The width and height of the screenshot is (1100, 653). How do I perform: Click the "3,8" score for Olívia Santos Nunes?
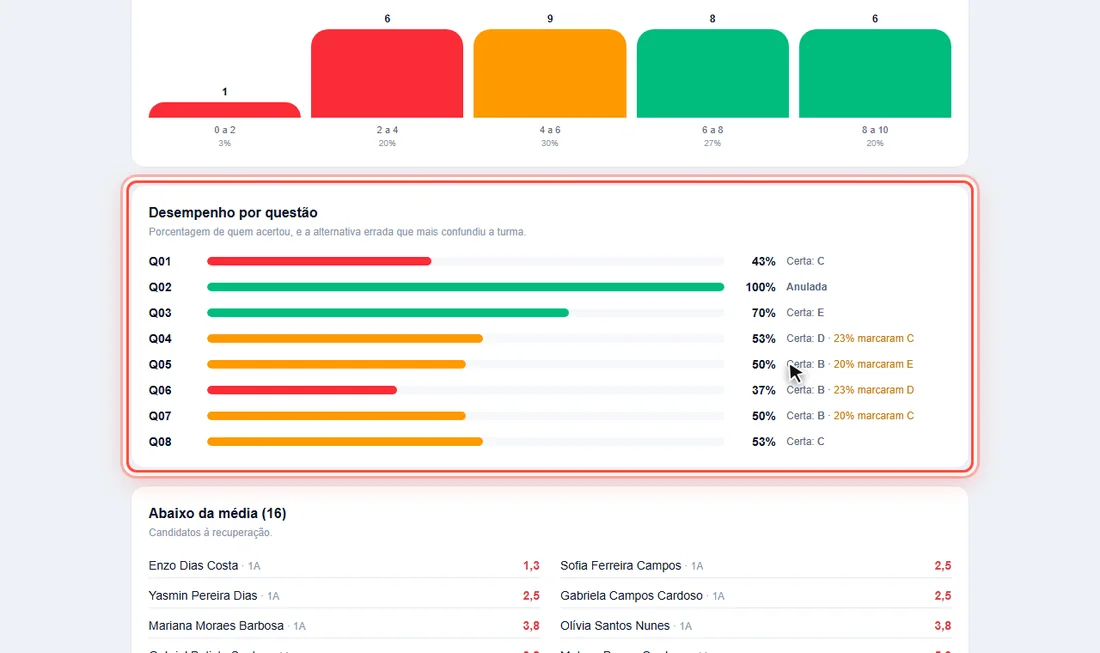tap(943, 626)
